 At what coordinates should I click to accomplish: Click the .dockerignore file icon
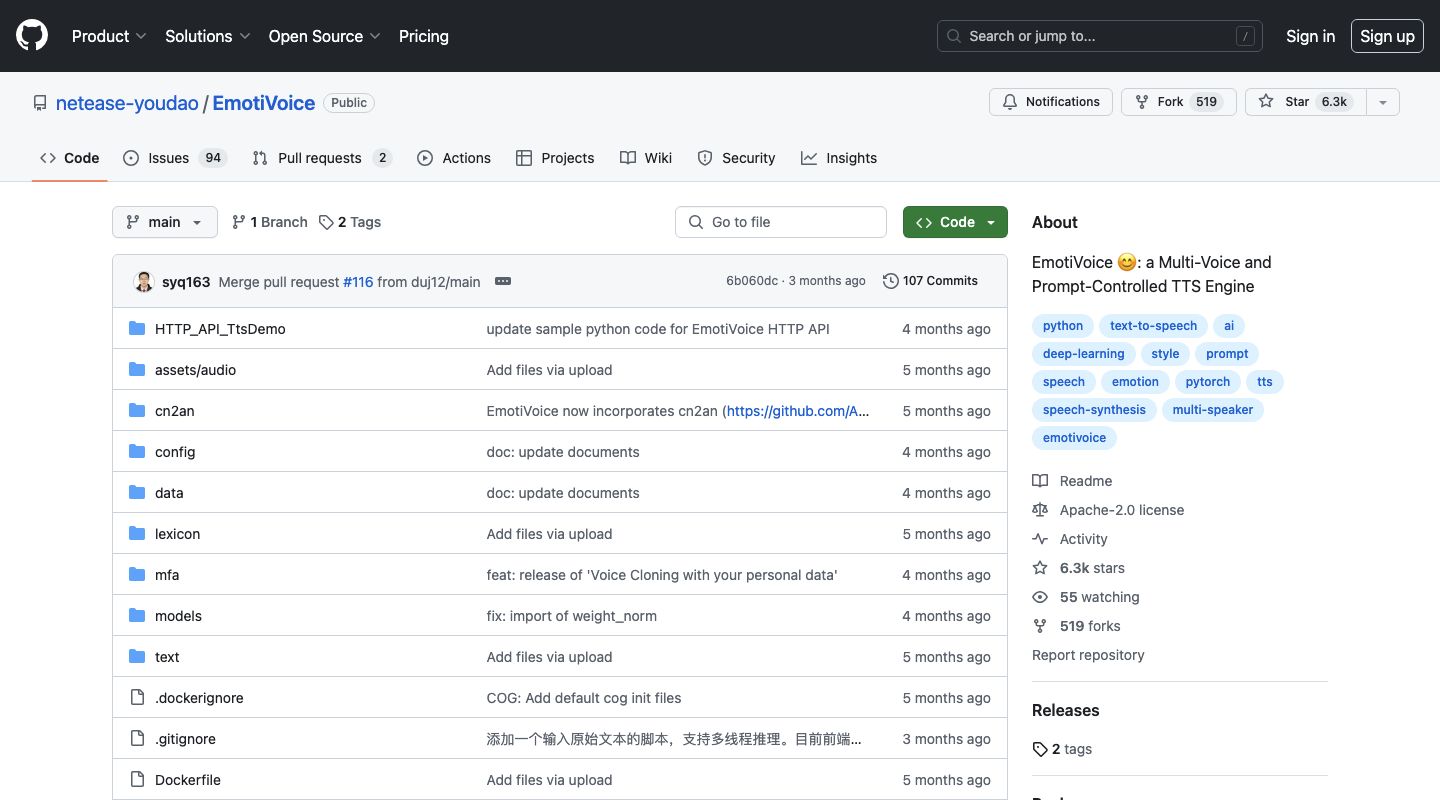[x=137, y=697]
